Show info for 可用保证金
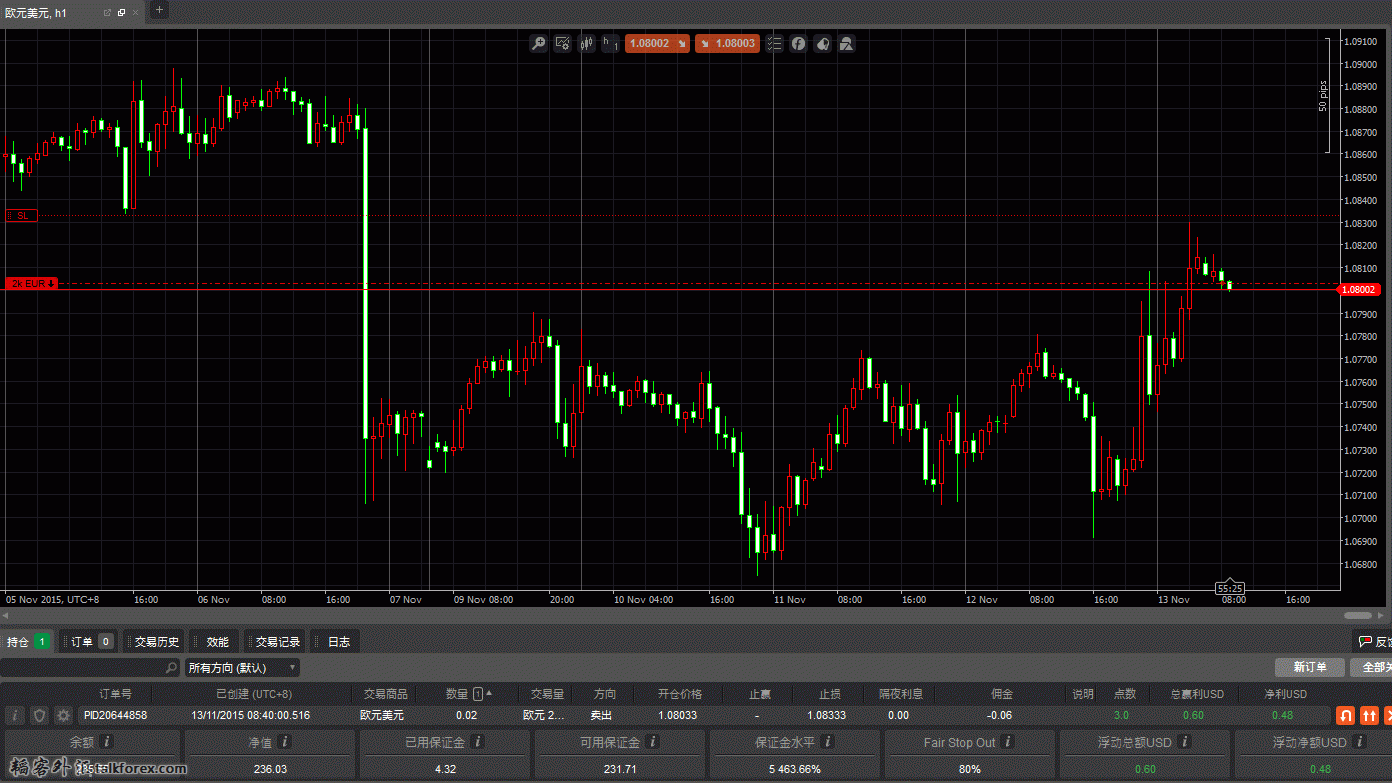 point(653,742)
